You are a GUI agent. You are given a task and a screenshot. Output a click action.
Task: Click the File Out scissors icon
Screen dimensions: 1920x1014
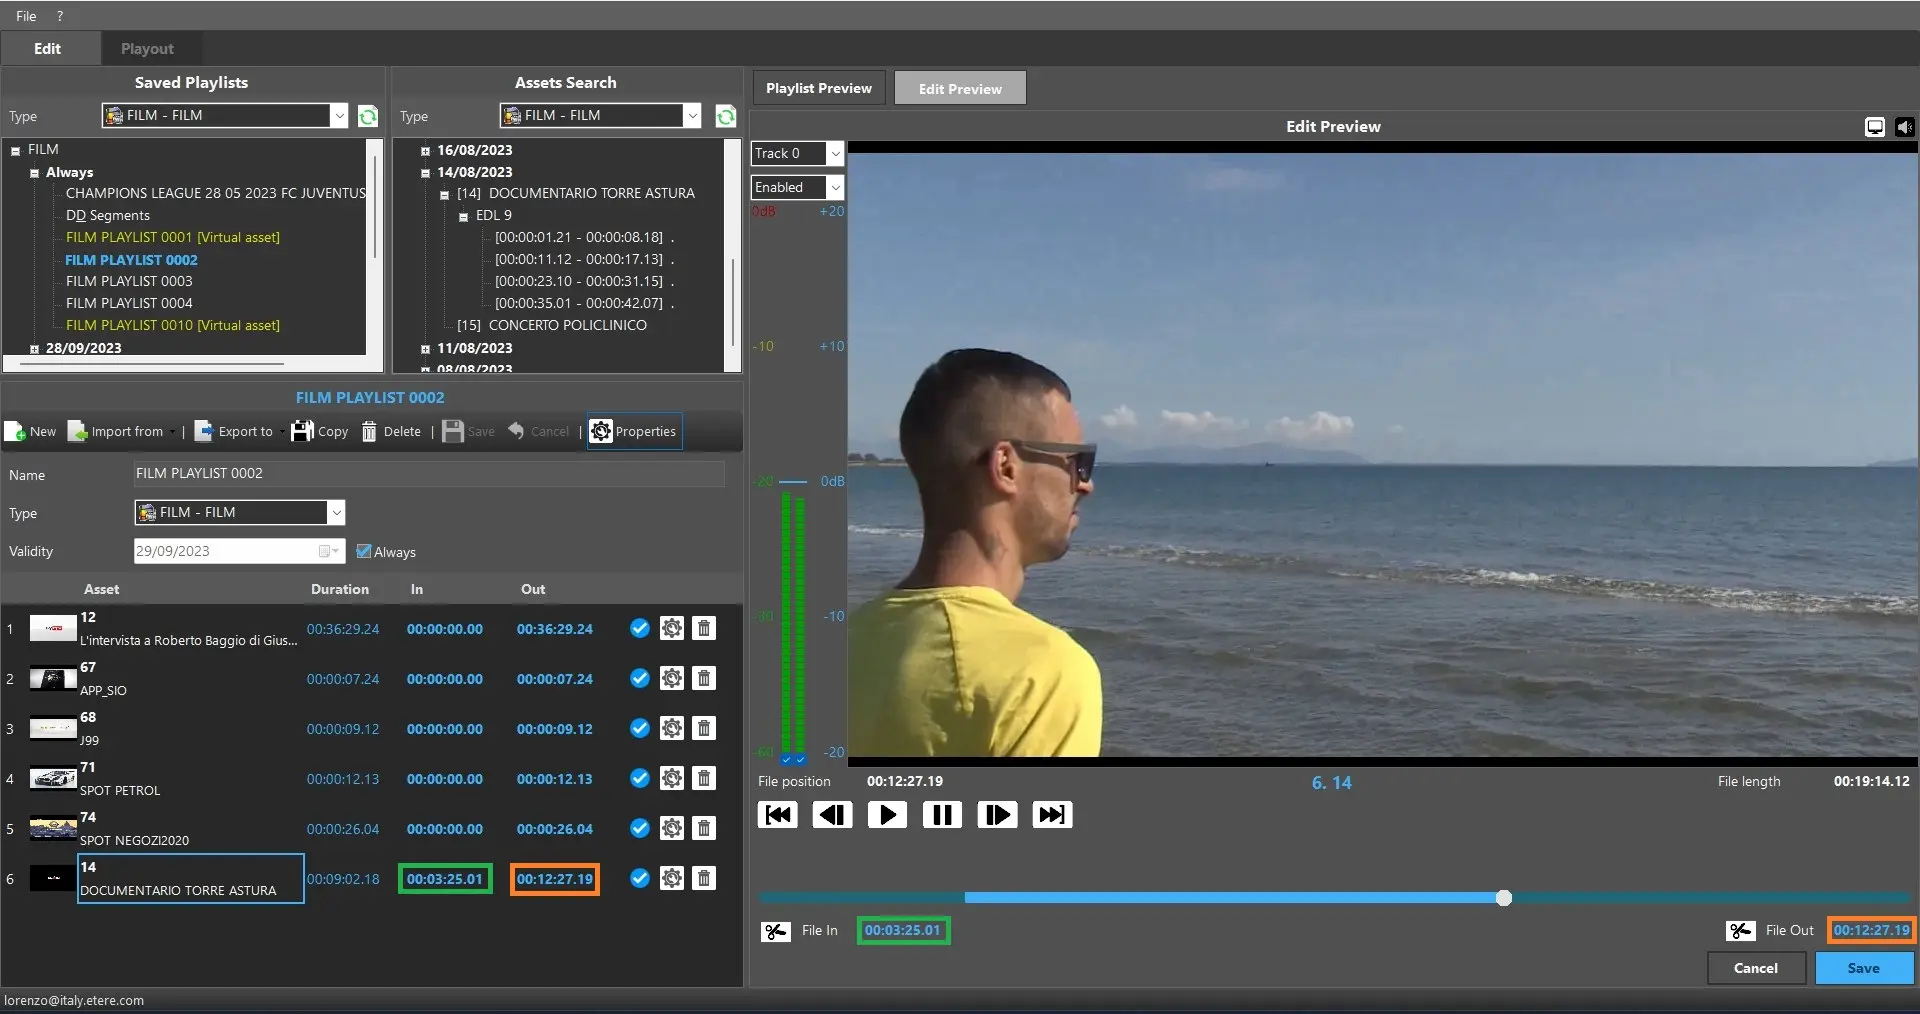pyautogui.click(x=1740, y=931)
